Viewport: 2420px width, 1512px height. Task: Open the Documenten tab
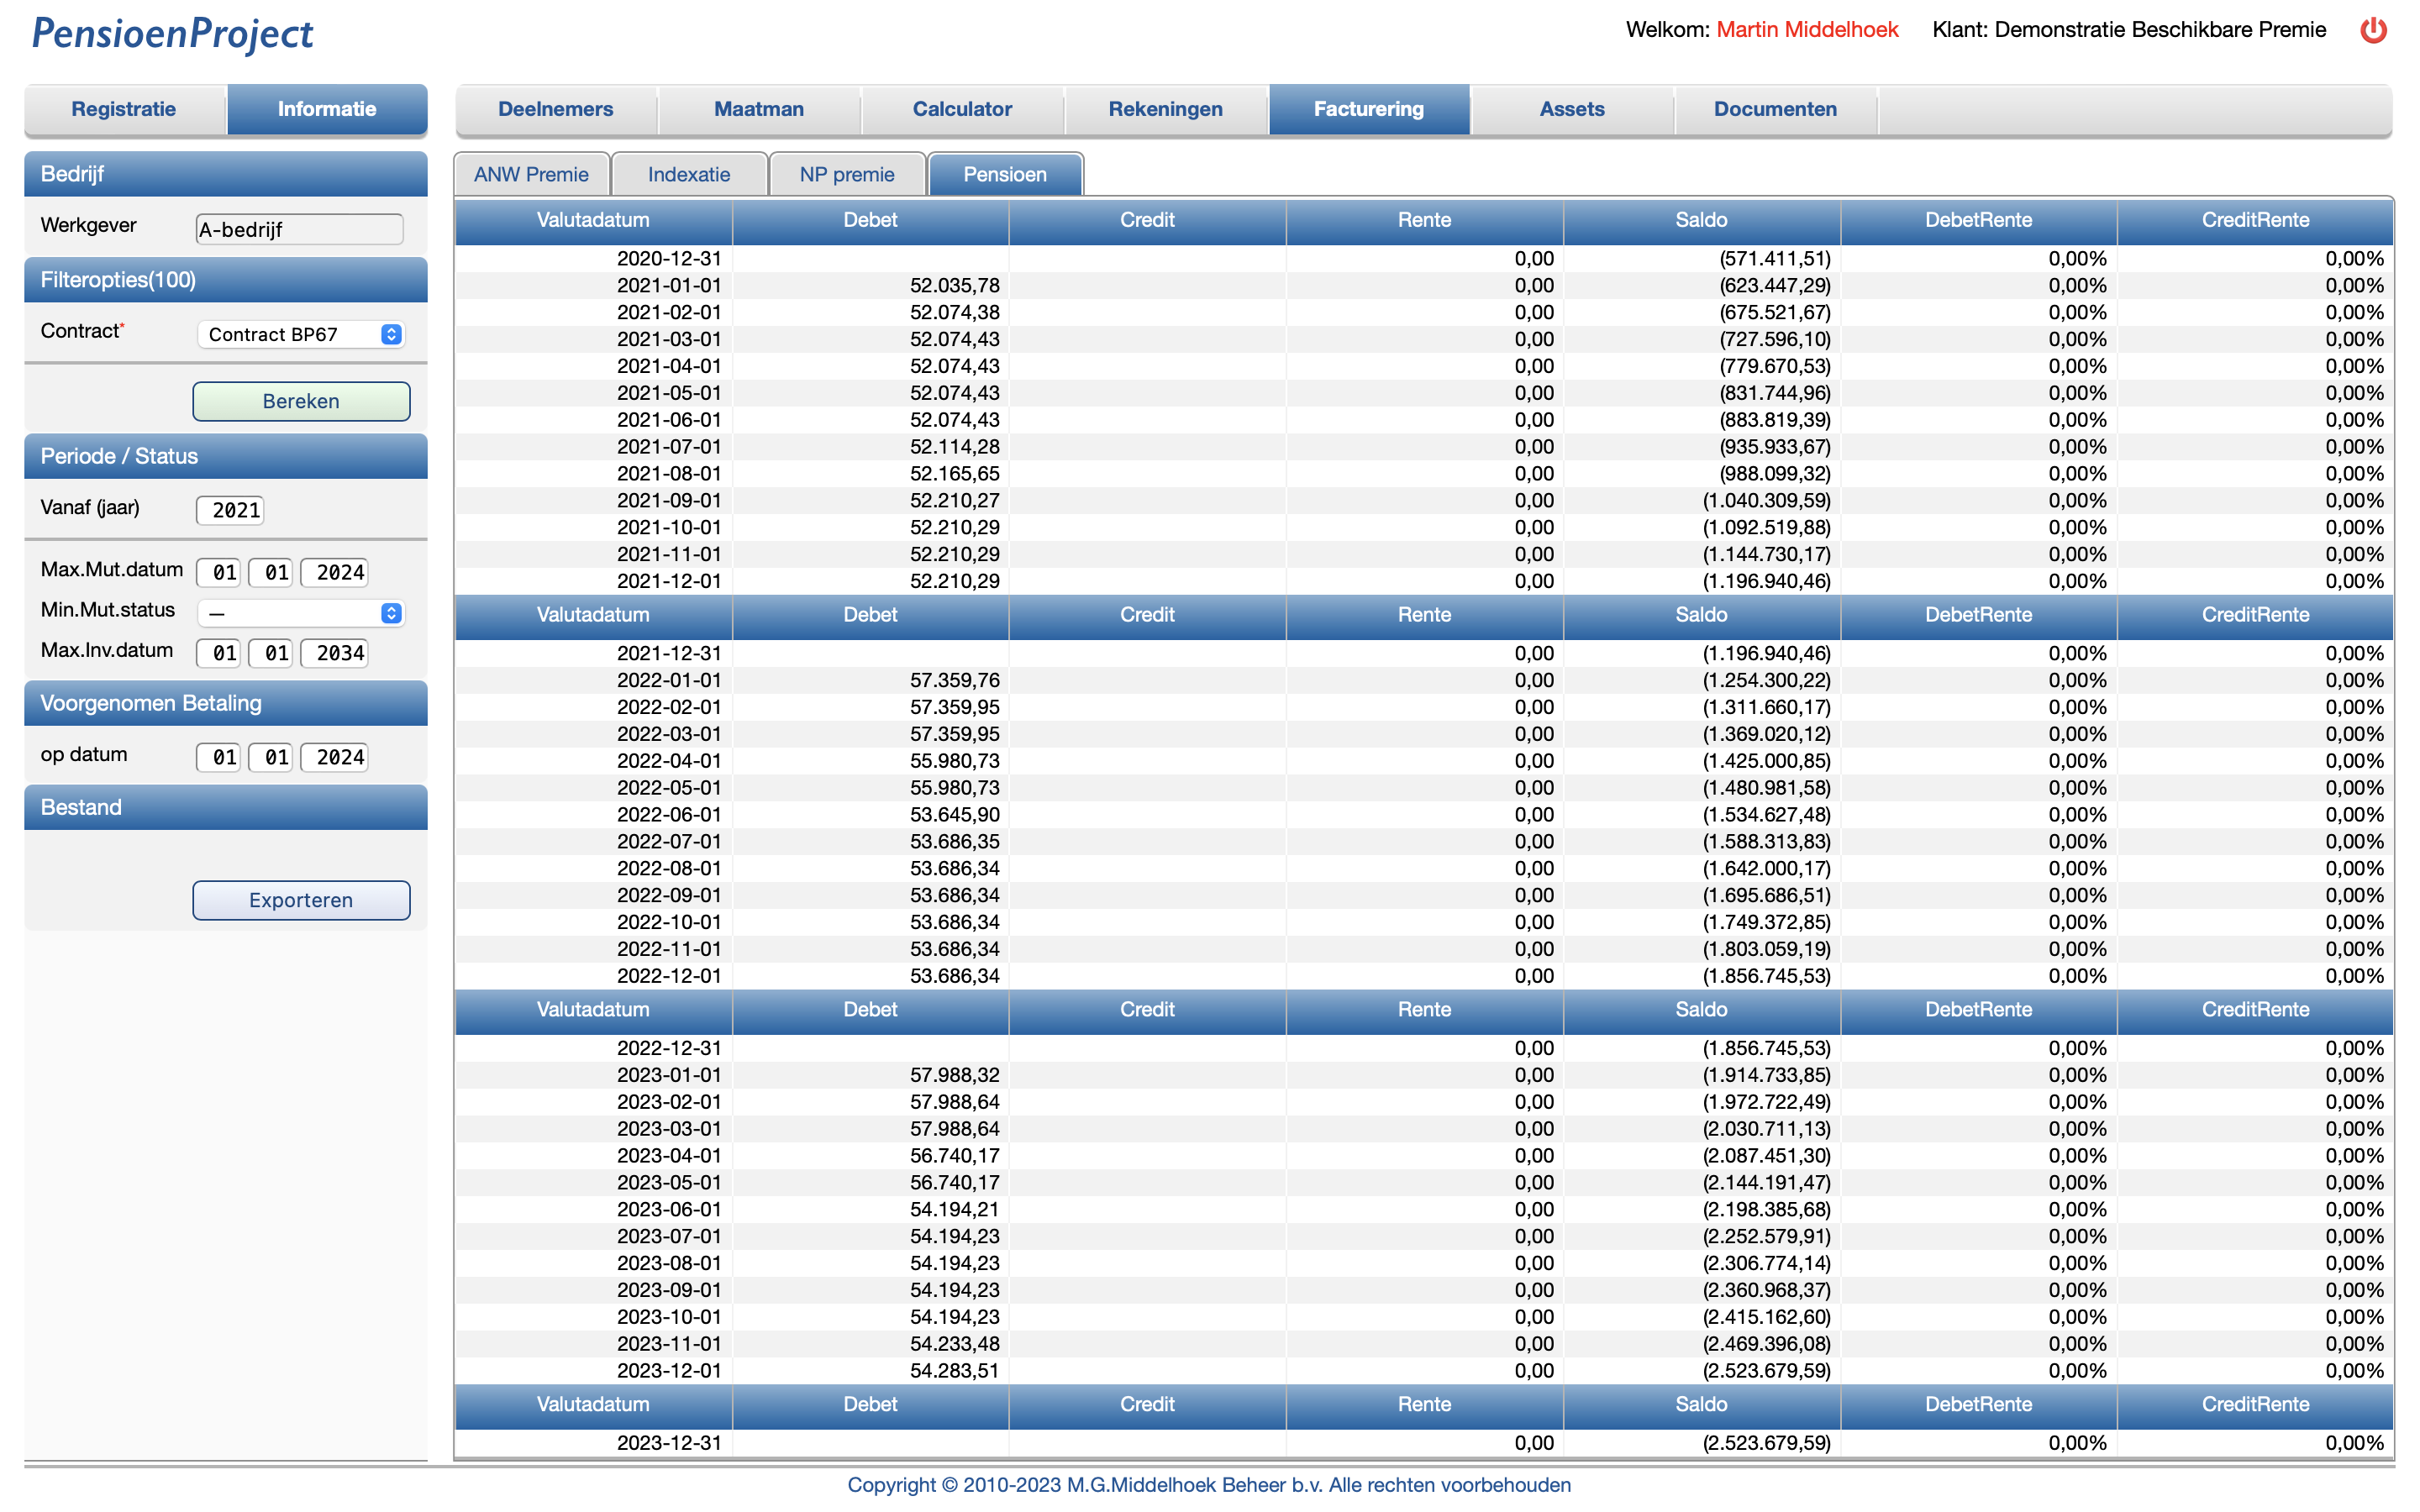pyautogui.click(x=1774, y=109)
